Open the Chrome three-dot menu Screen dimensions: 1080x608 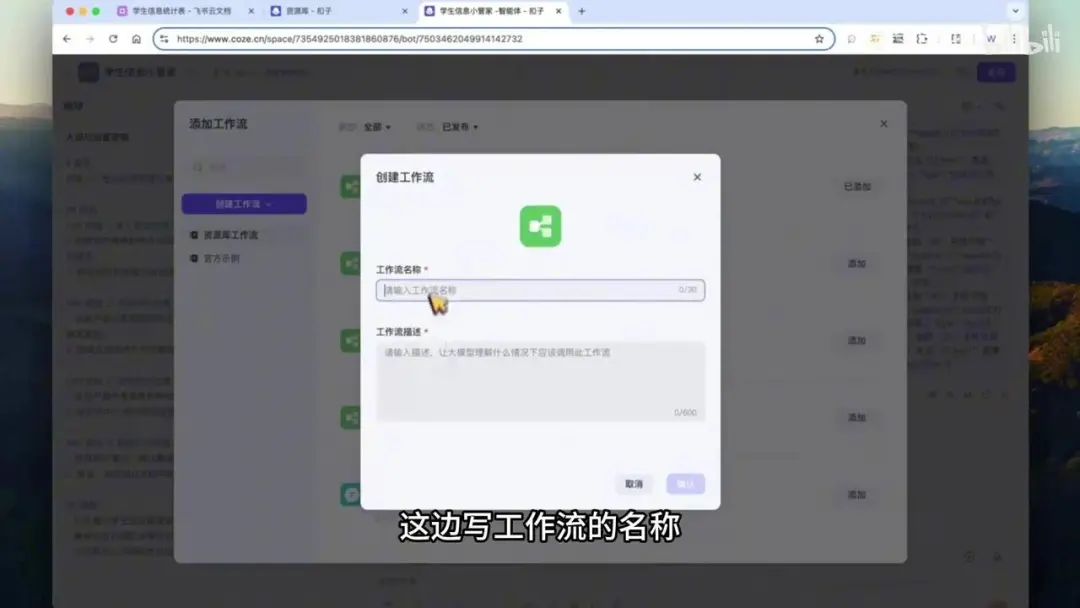(1014, 39)
